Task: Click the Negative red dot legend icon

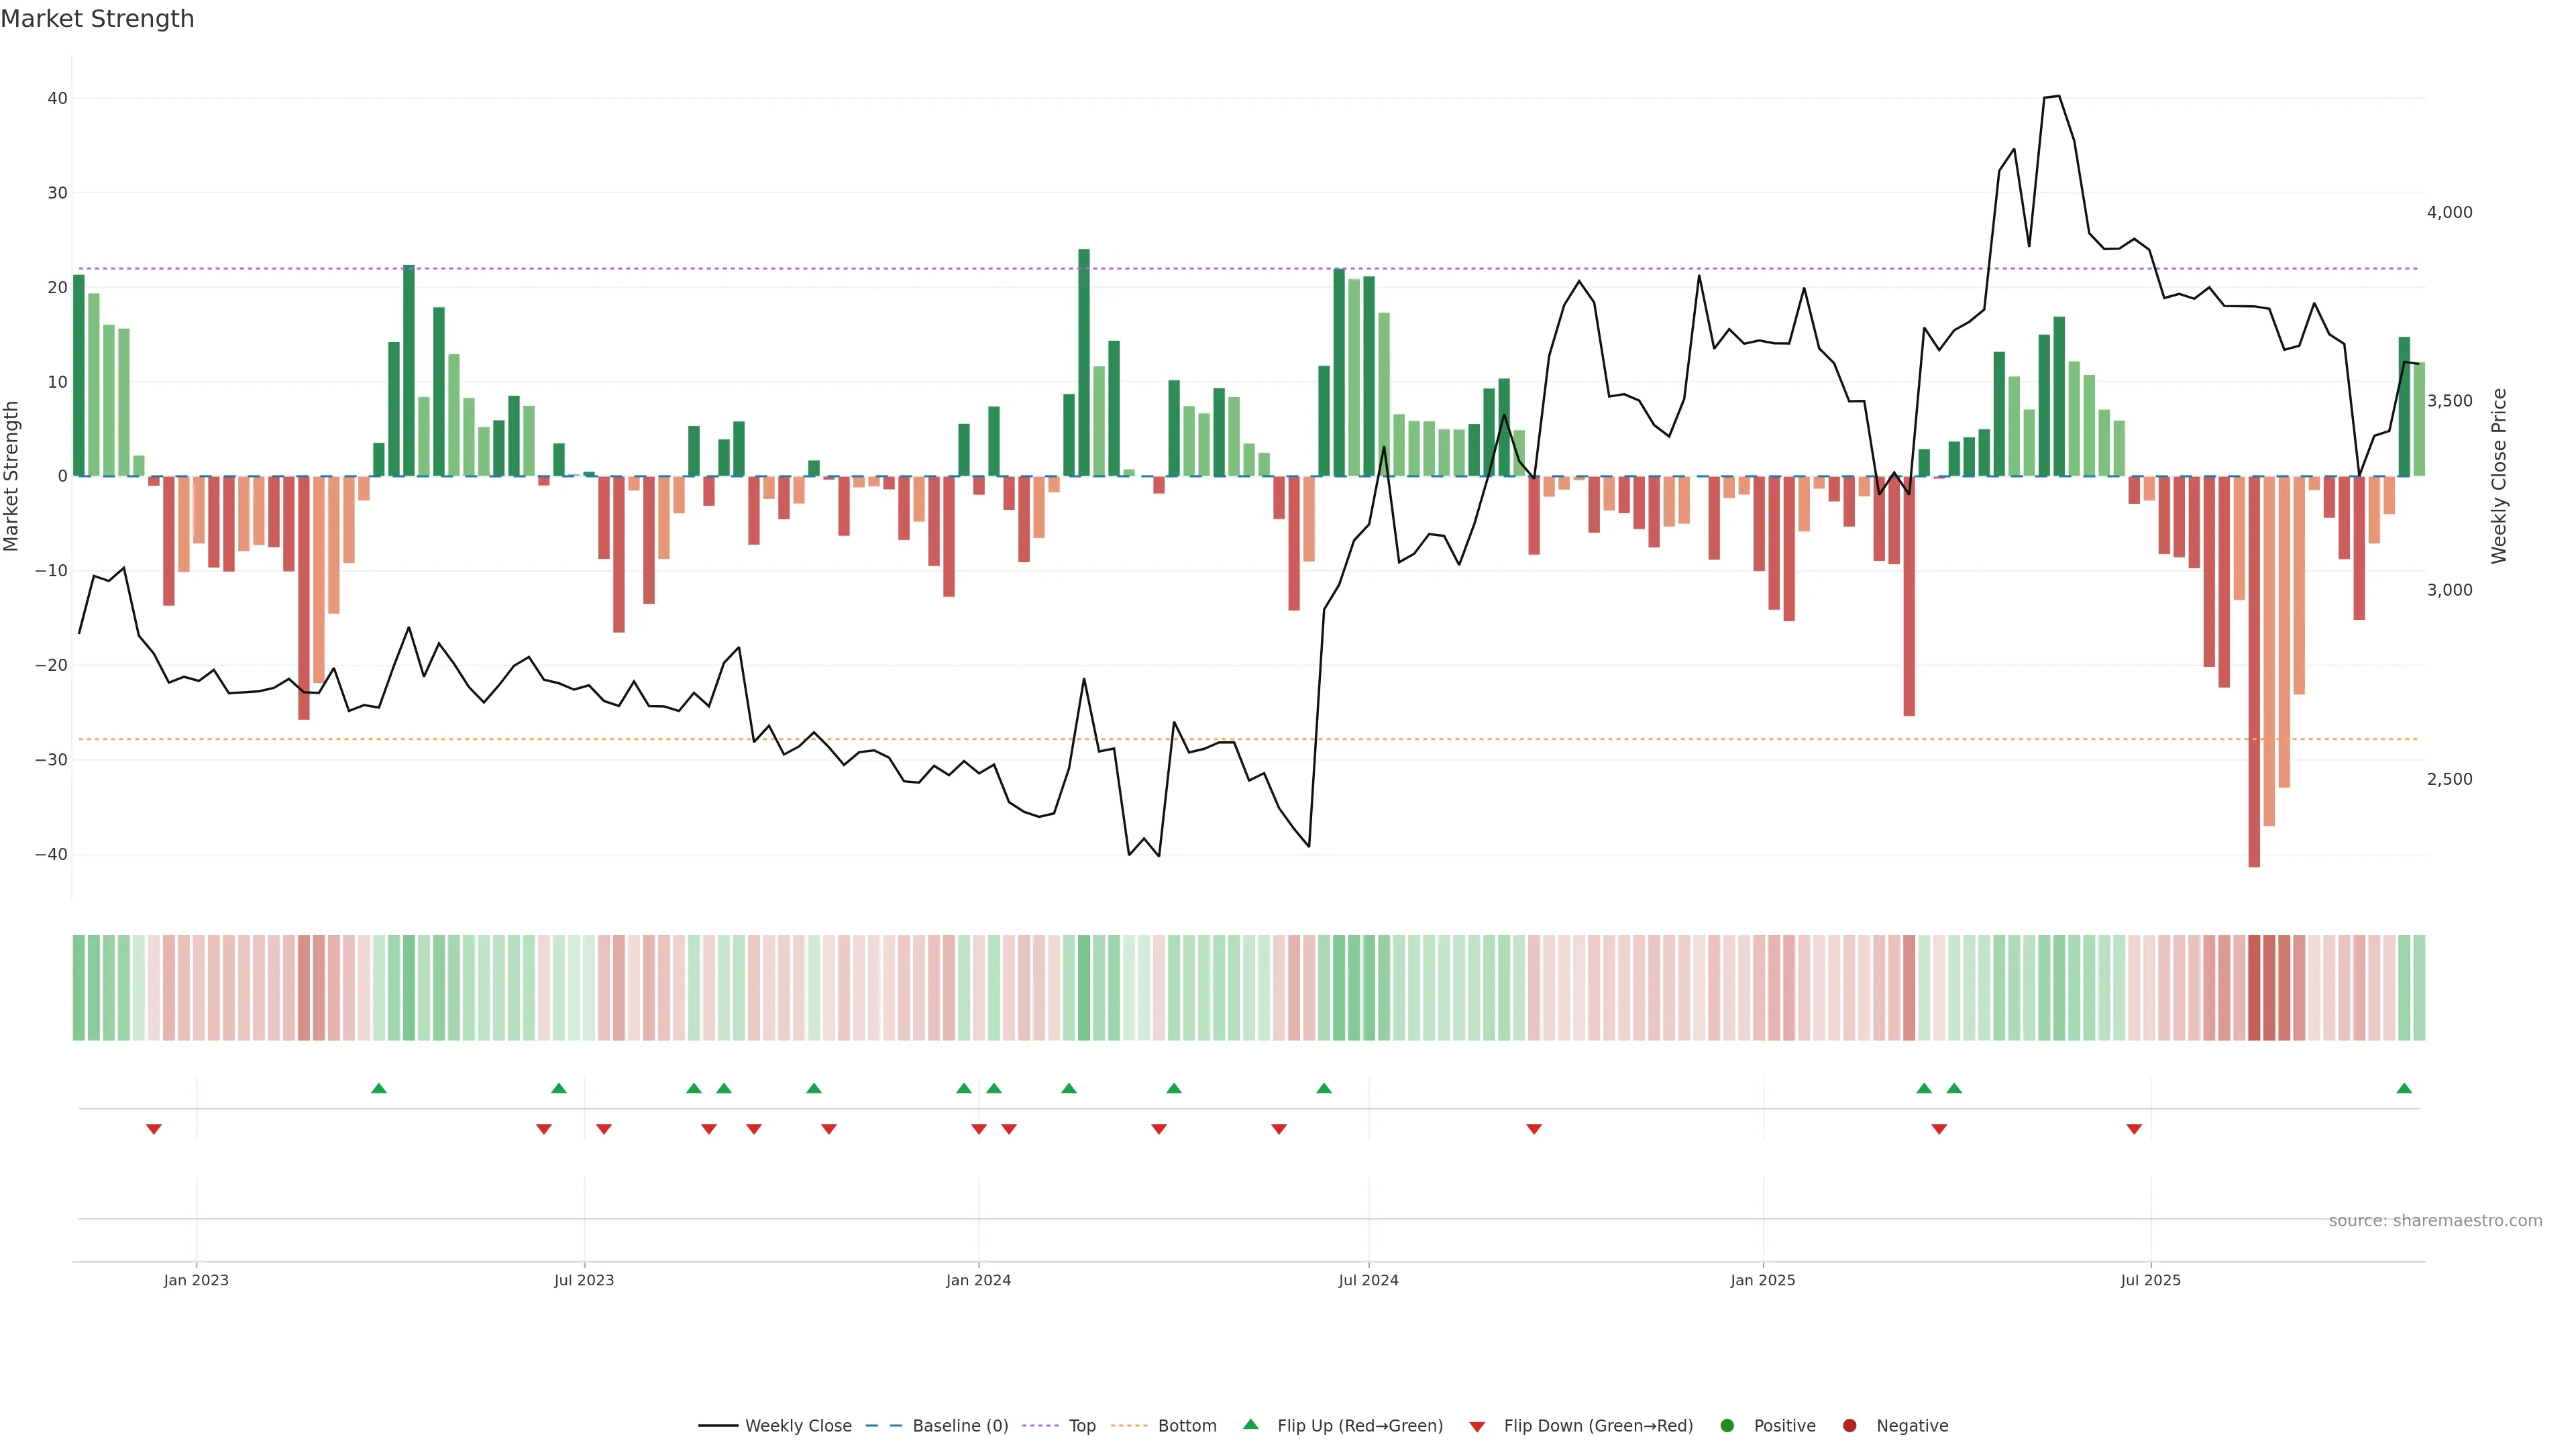Action: coord(1850,1426)
